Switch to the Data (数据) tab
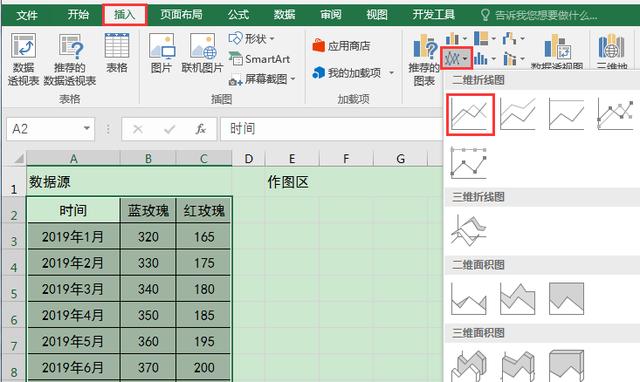 click(284, 15)
